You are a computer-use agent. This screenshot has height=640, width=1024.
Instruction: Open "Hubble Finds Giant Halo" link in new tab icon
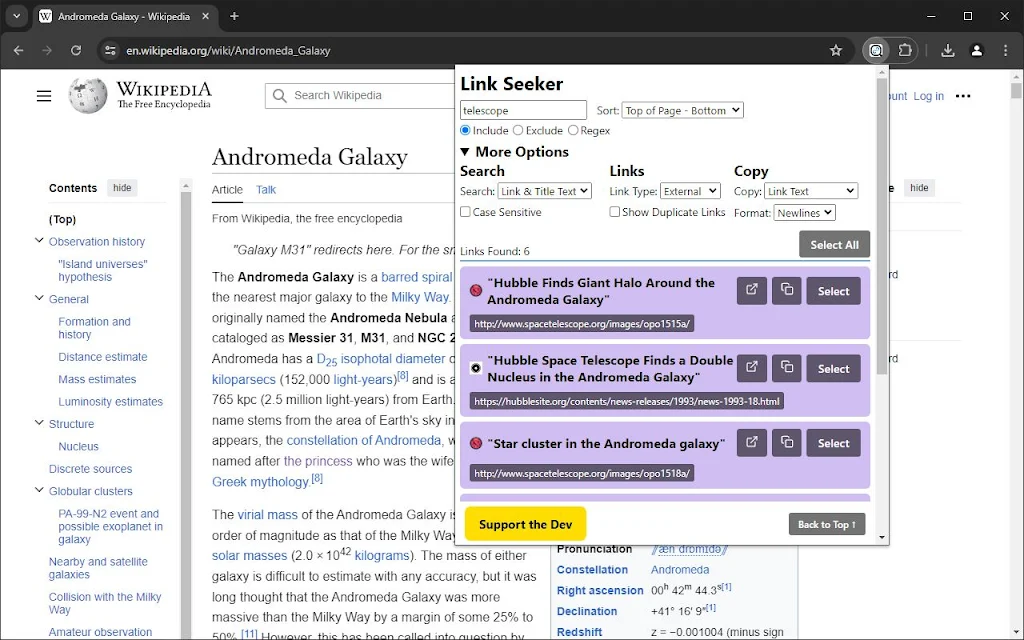click(752, 291)
